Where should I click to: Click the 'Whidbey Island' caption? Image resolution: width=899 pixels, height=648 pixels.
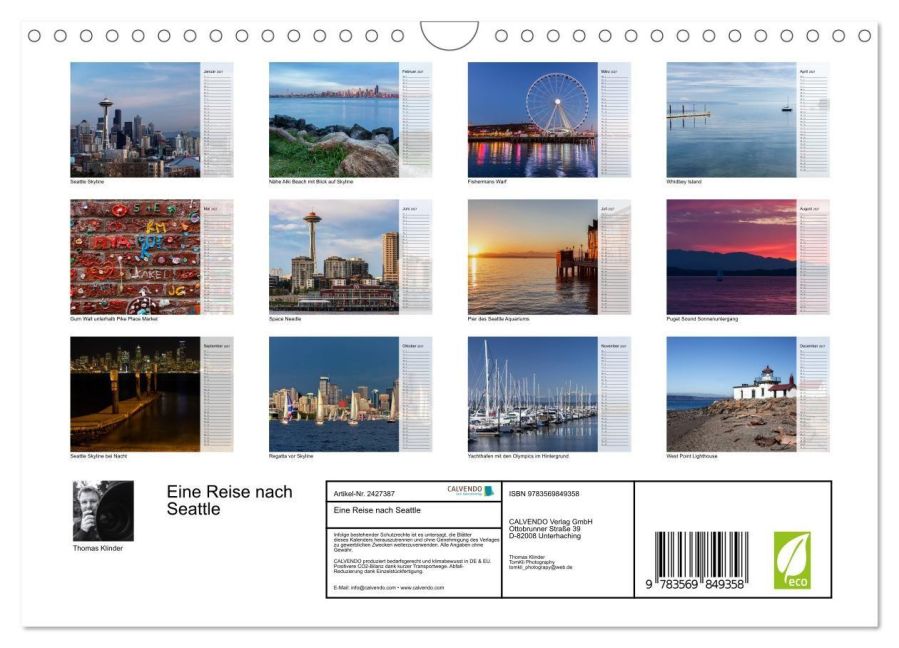point(683,182)
